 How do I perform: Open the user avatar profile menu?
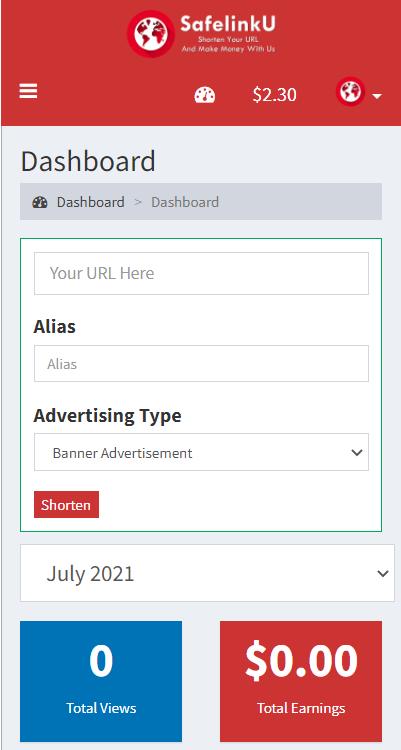(350, 91)
